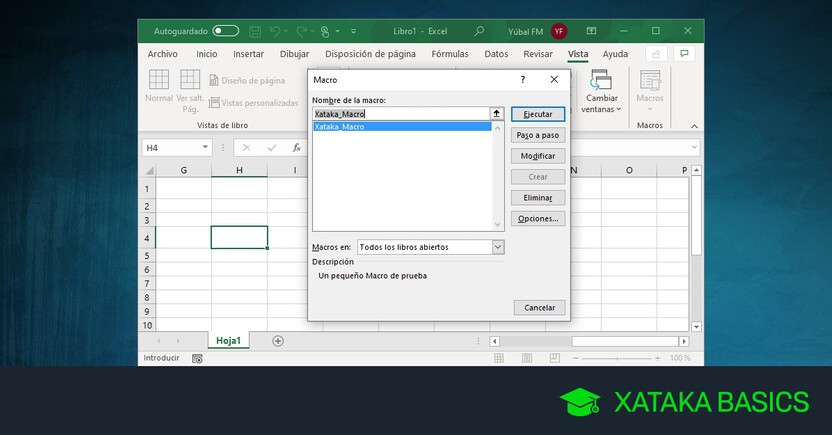Click the Undo arrow icon

[x=277, y=31]
